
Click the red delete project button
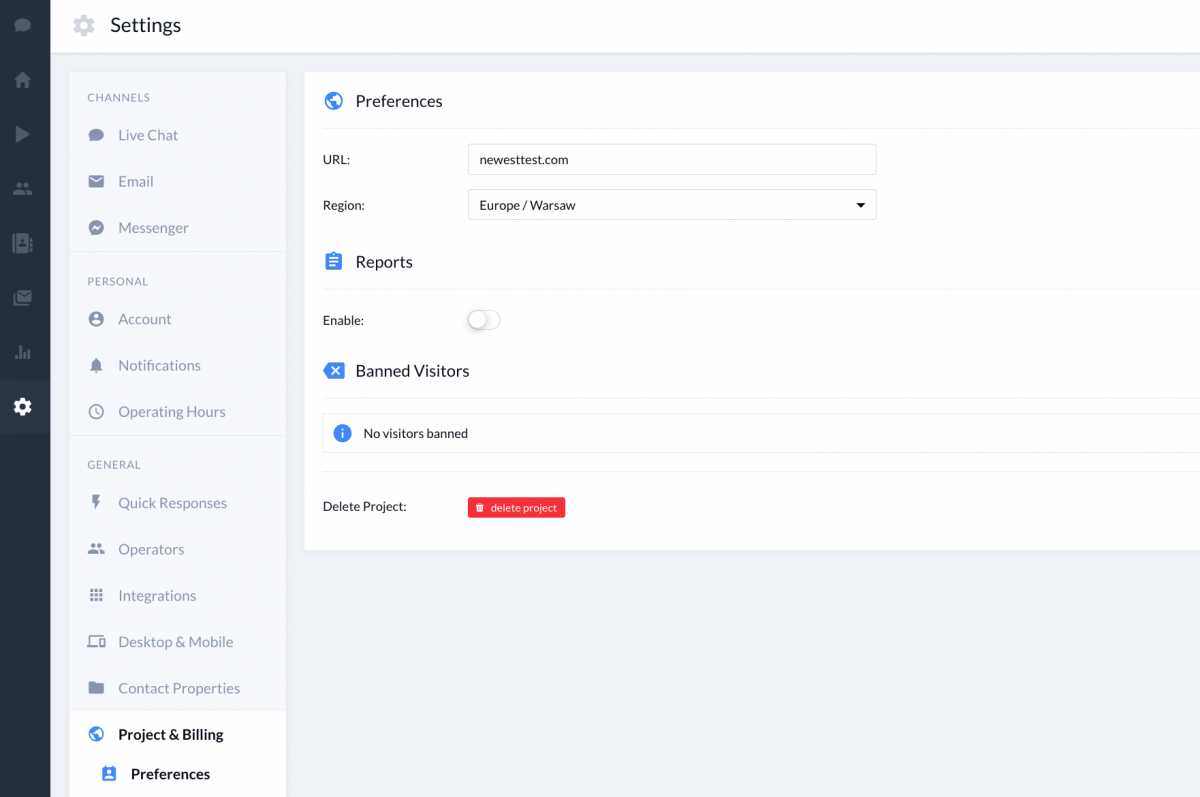pos(516,508)
